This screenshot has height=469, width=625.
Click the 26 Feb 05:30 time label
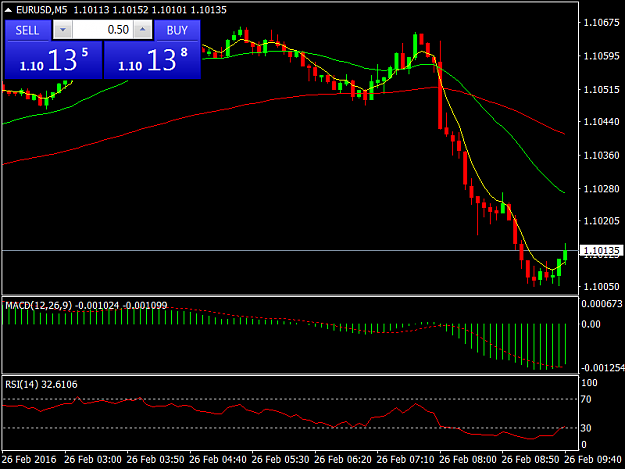pyautogui.click(x=280, y=459)
